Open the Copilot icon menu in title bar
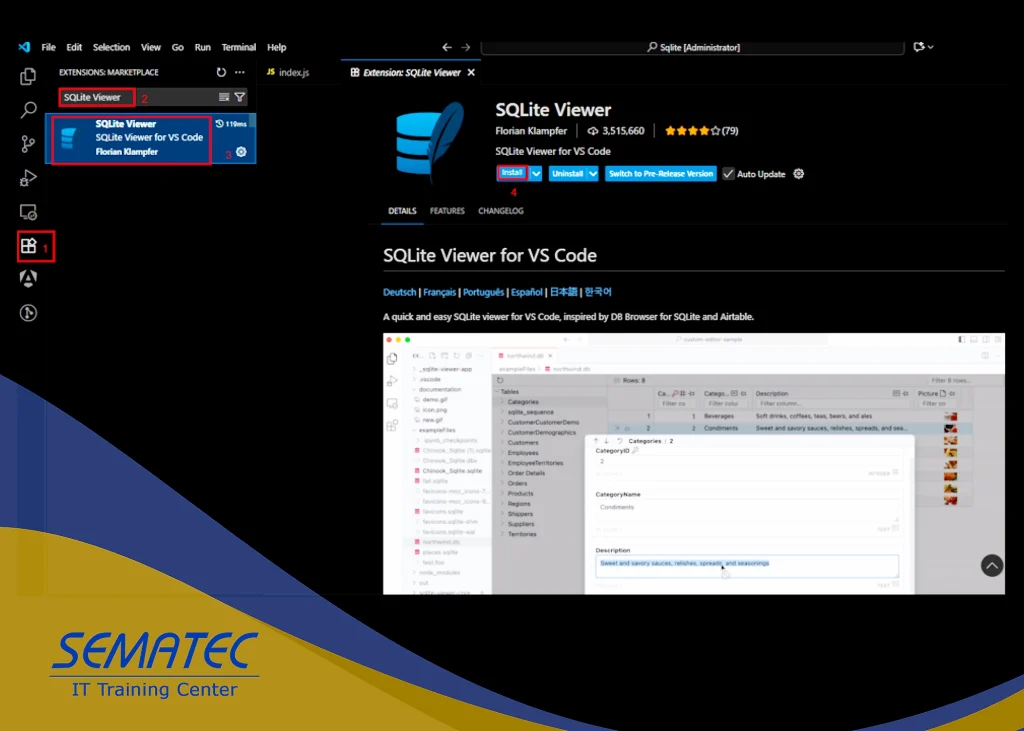Screen dimensions: 1024x731 (x=923, y=47)
